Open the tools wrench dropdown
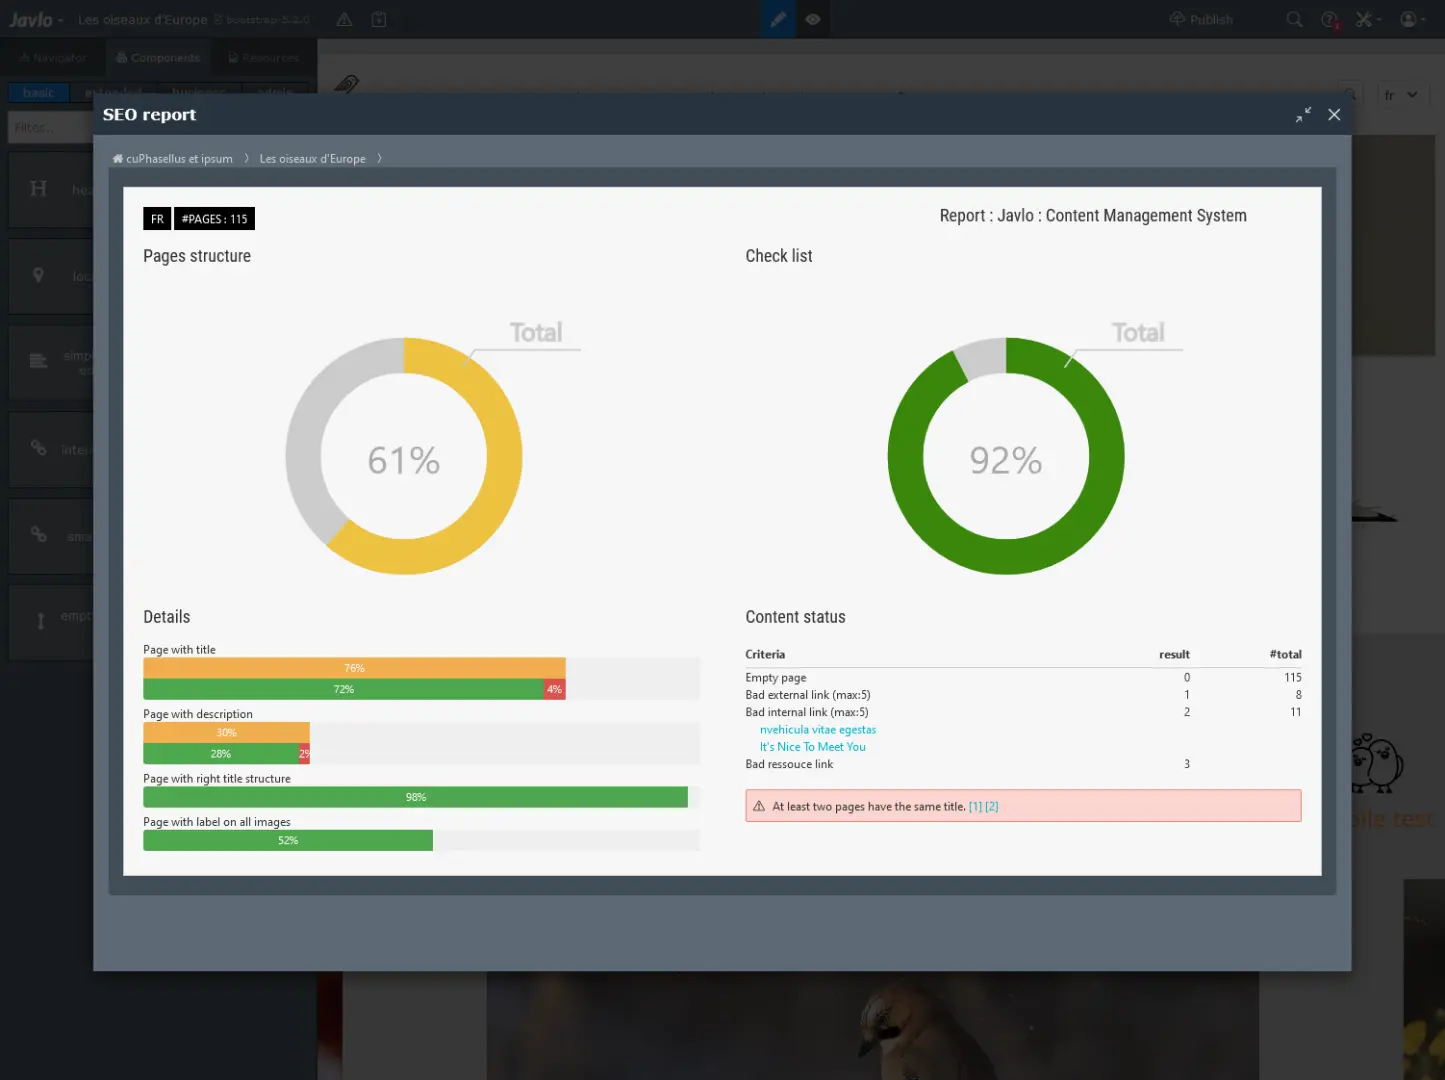This screenshot has width=1445, height=1080. [x=1367, y=19]
